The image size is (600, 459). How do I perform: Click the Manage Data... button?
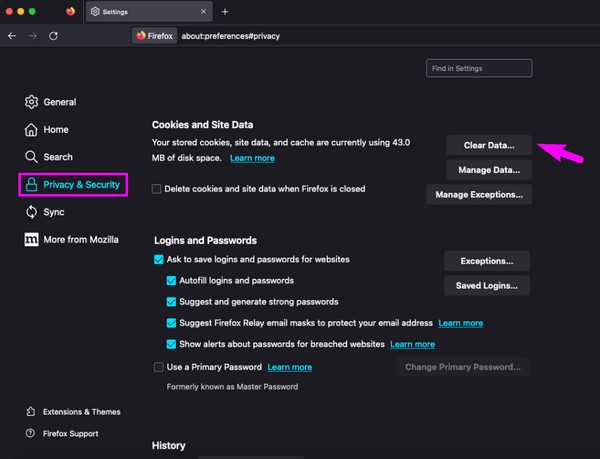(489, 170)
